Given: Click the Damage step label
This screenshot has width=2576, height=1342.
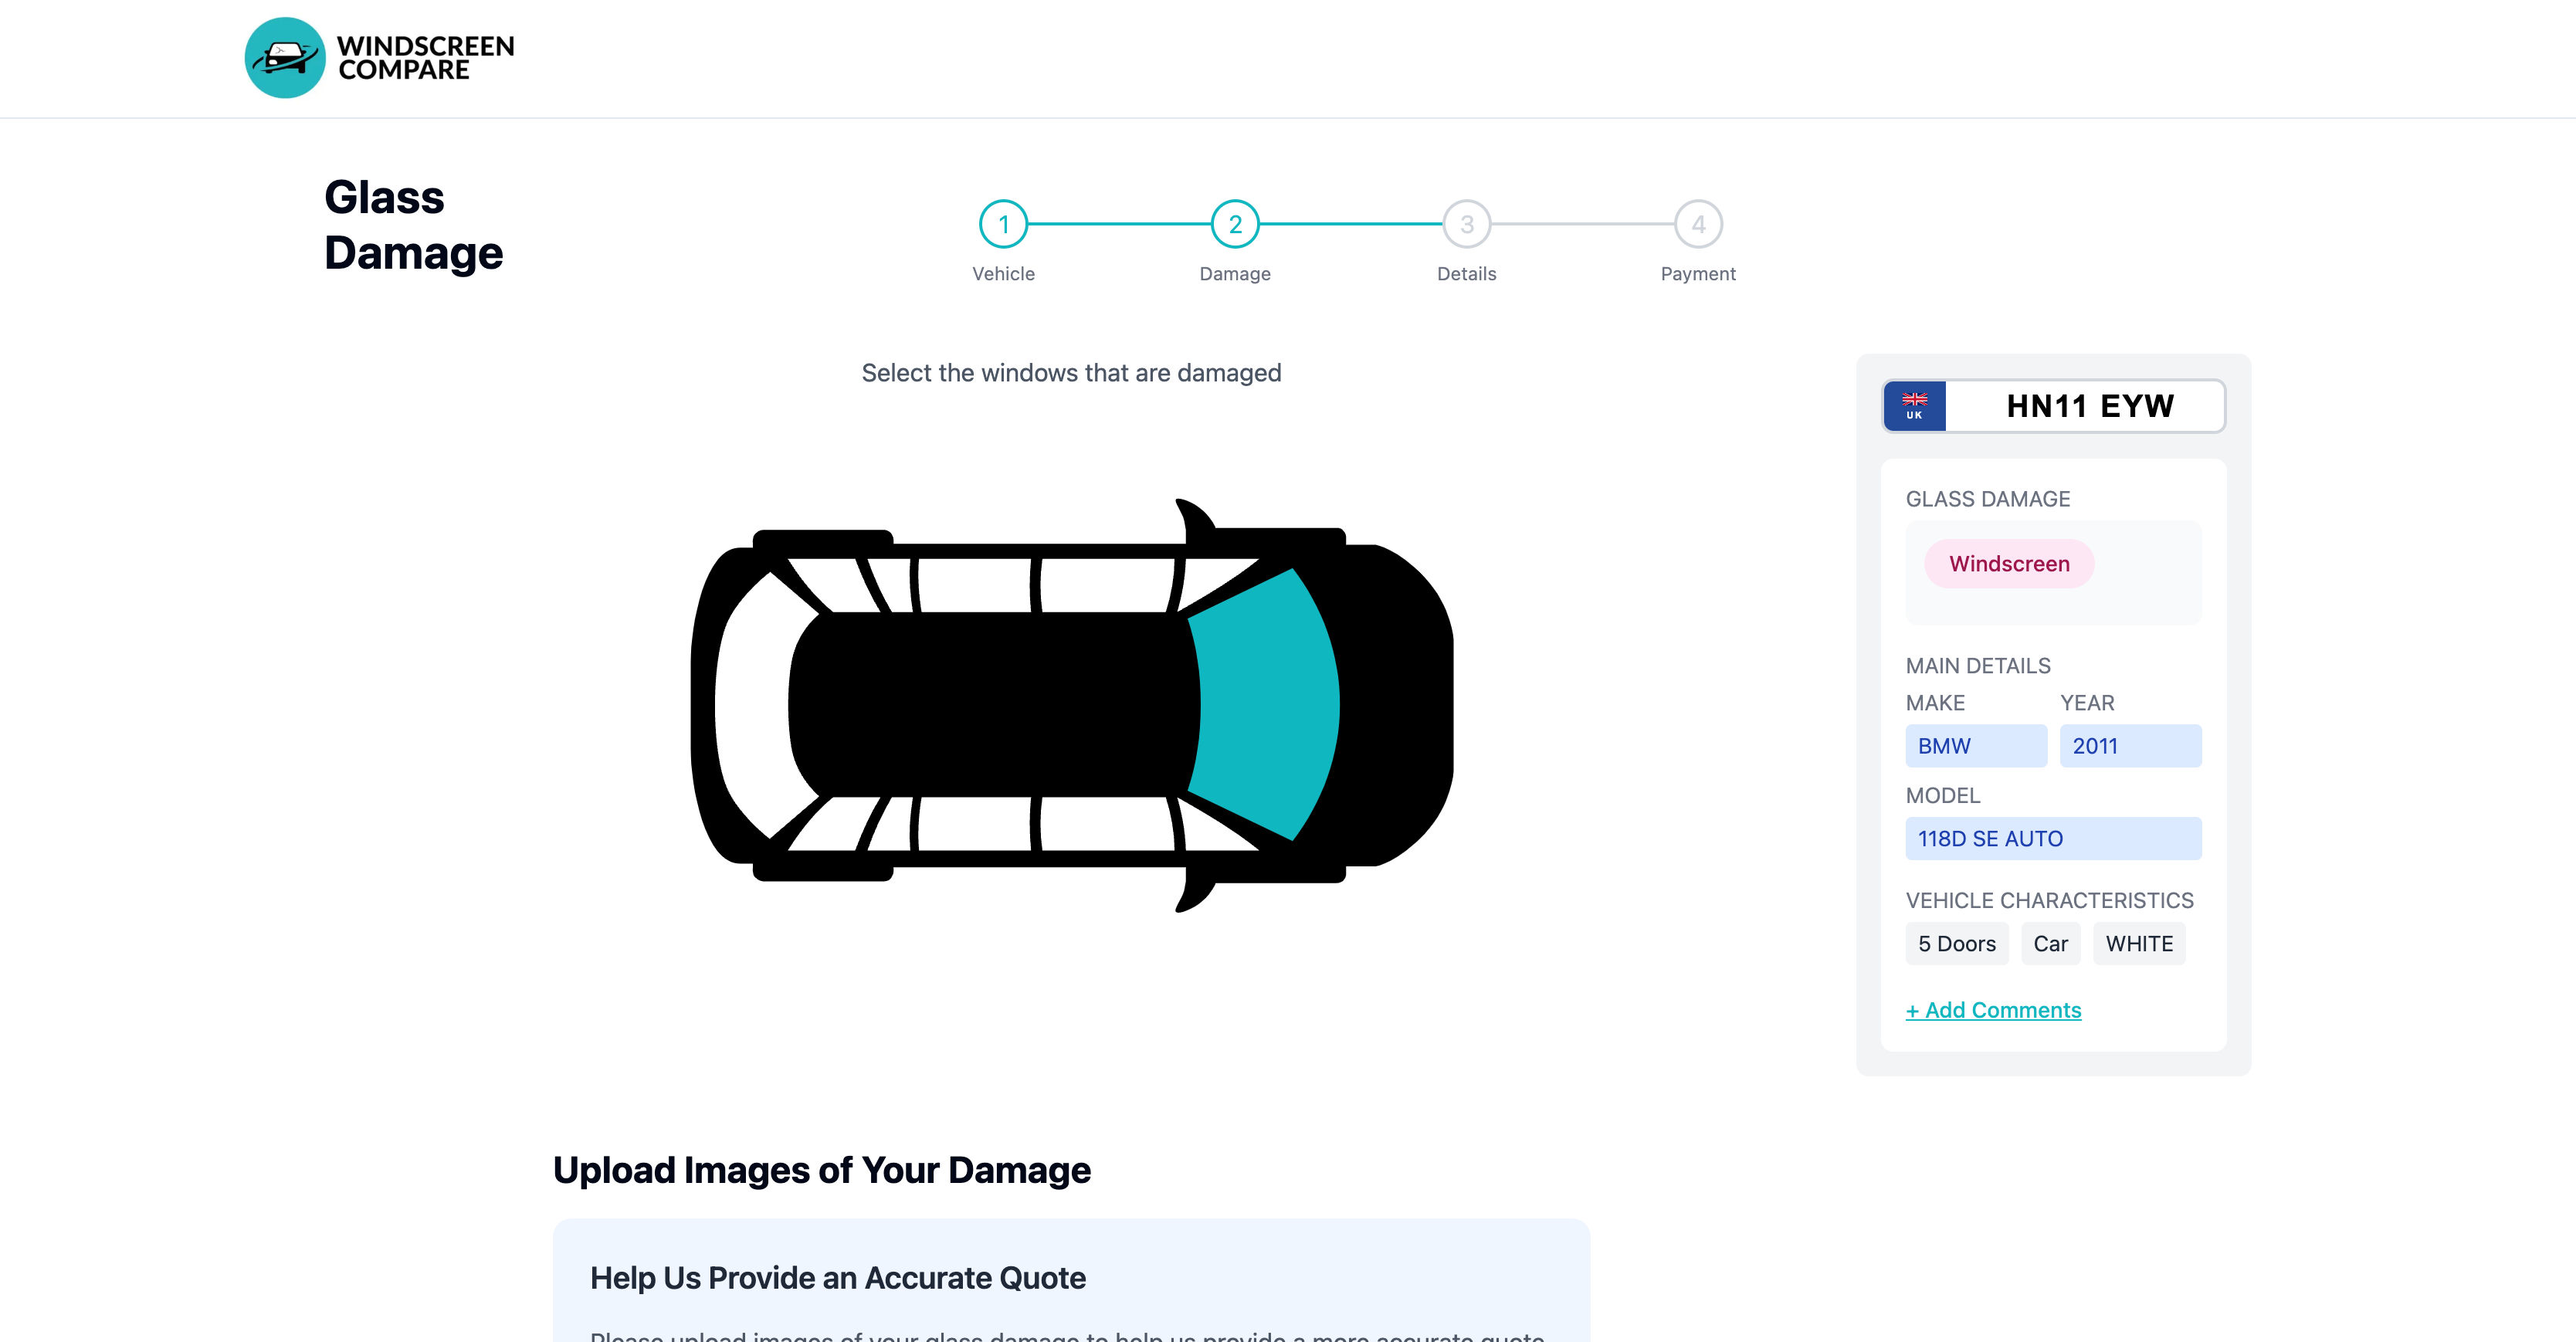Looking at the screenshot, I should tap(1235, 274).
